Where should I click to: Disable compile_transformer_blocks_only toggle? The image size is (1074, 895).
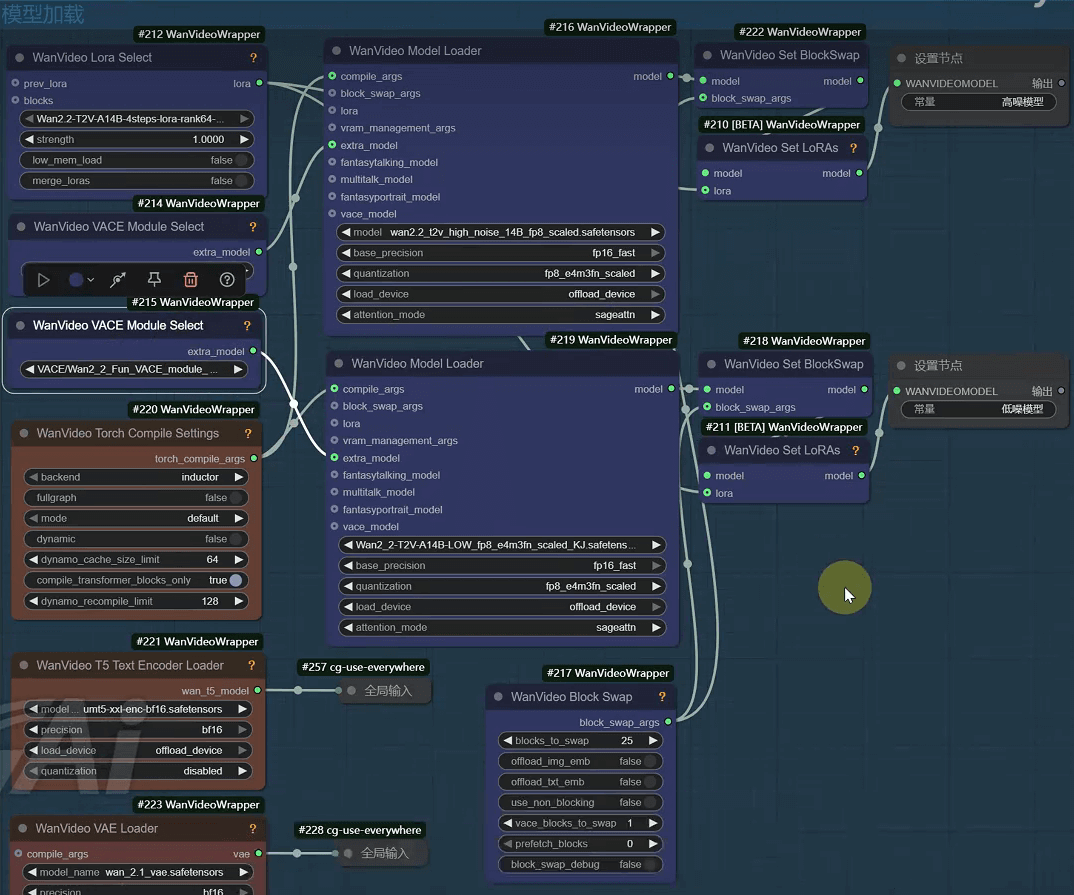(x=136, y=580)
